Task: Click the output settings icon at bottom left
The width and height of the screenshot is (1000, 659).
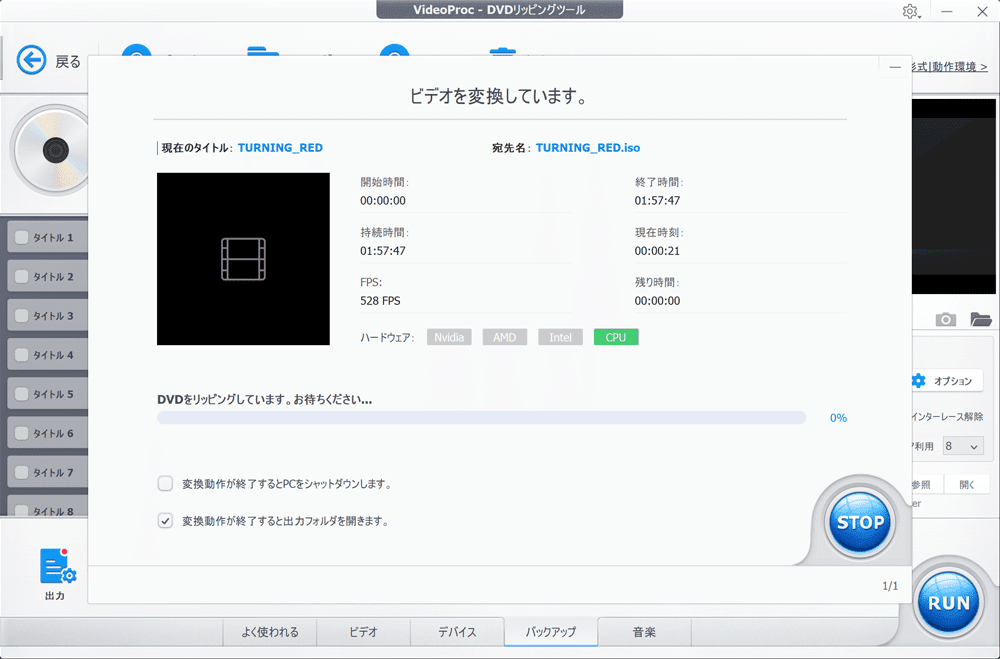Action: (x=56, y=569)
